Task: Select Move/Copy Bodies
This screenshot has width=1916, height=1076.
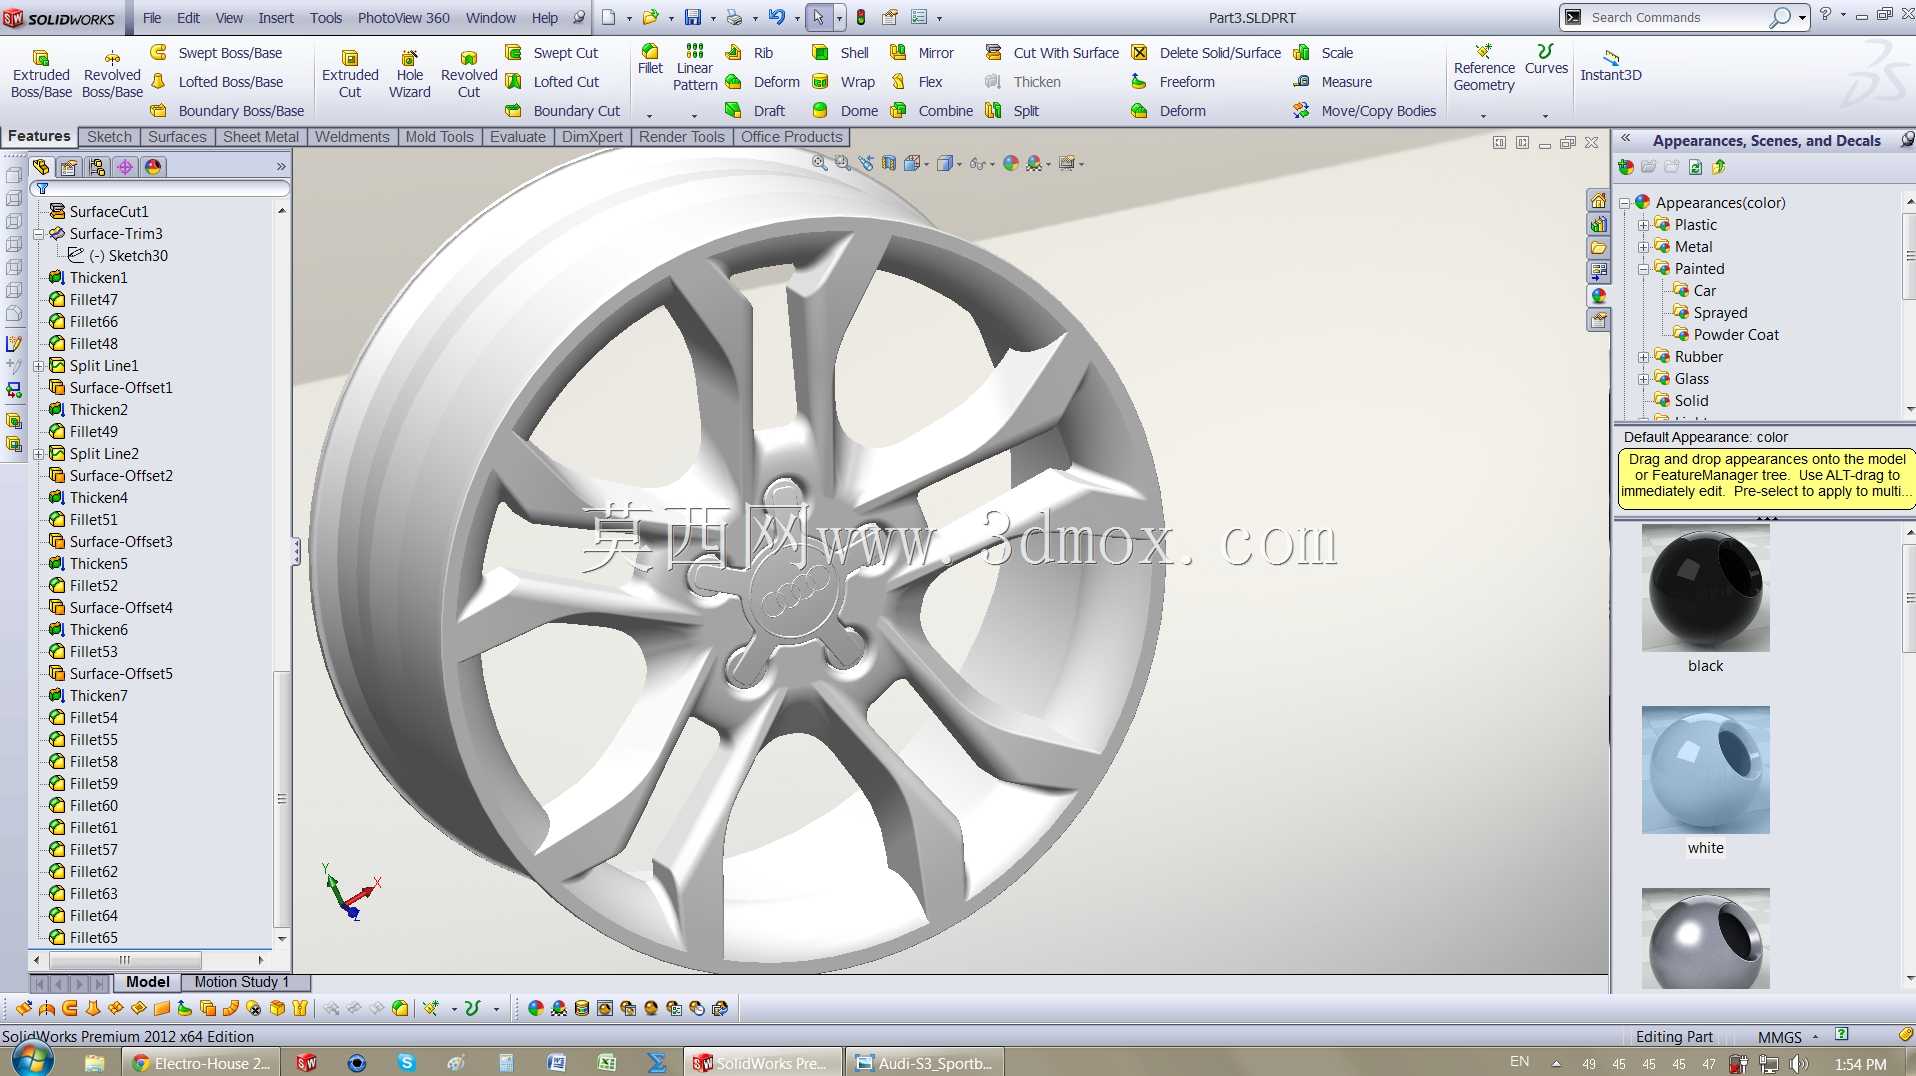Action: coord(1364,111)
